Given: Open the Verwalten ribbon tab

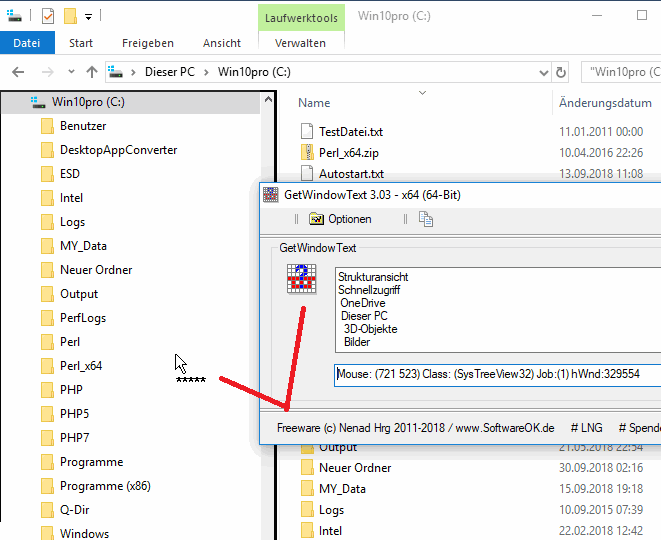Looking at the screenshot, I should click(301, 43).
